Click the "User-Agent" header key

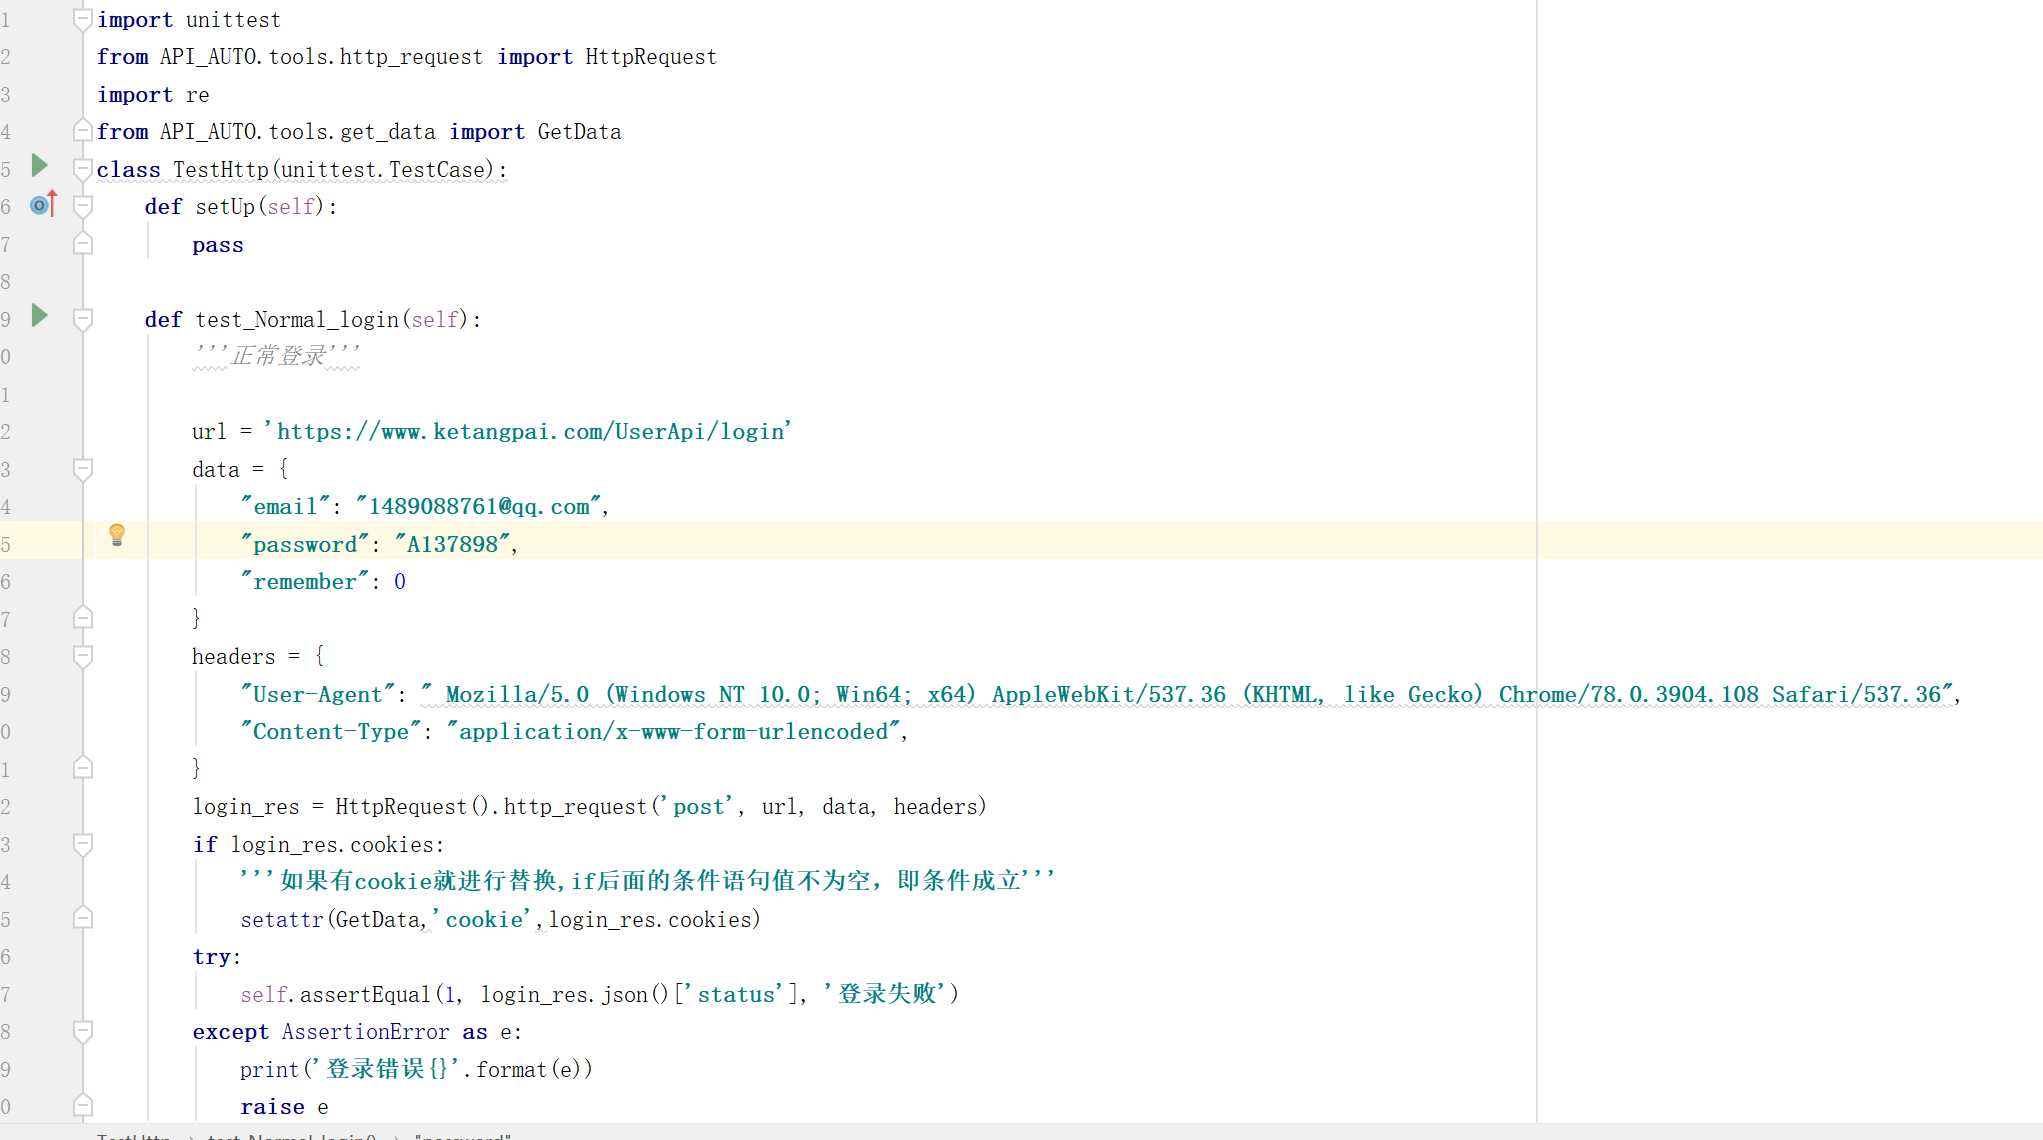[x=317, y=694]
